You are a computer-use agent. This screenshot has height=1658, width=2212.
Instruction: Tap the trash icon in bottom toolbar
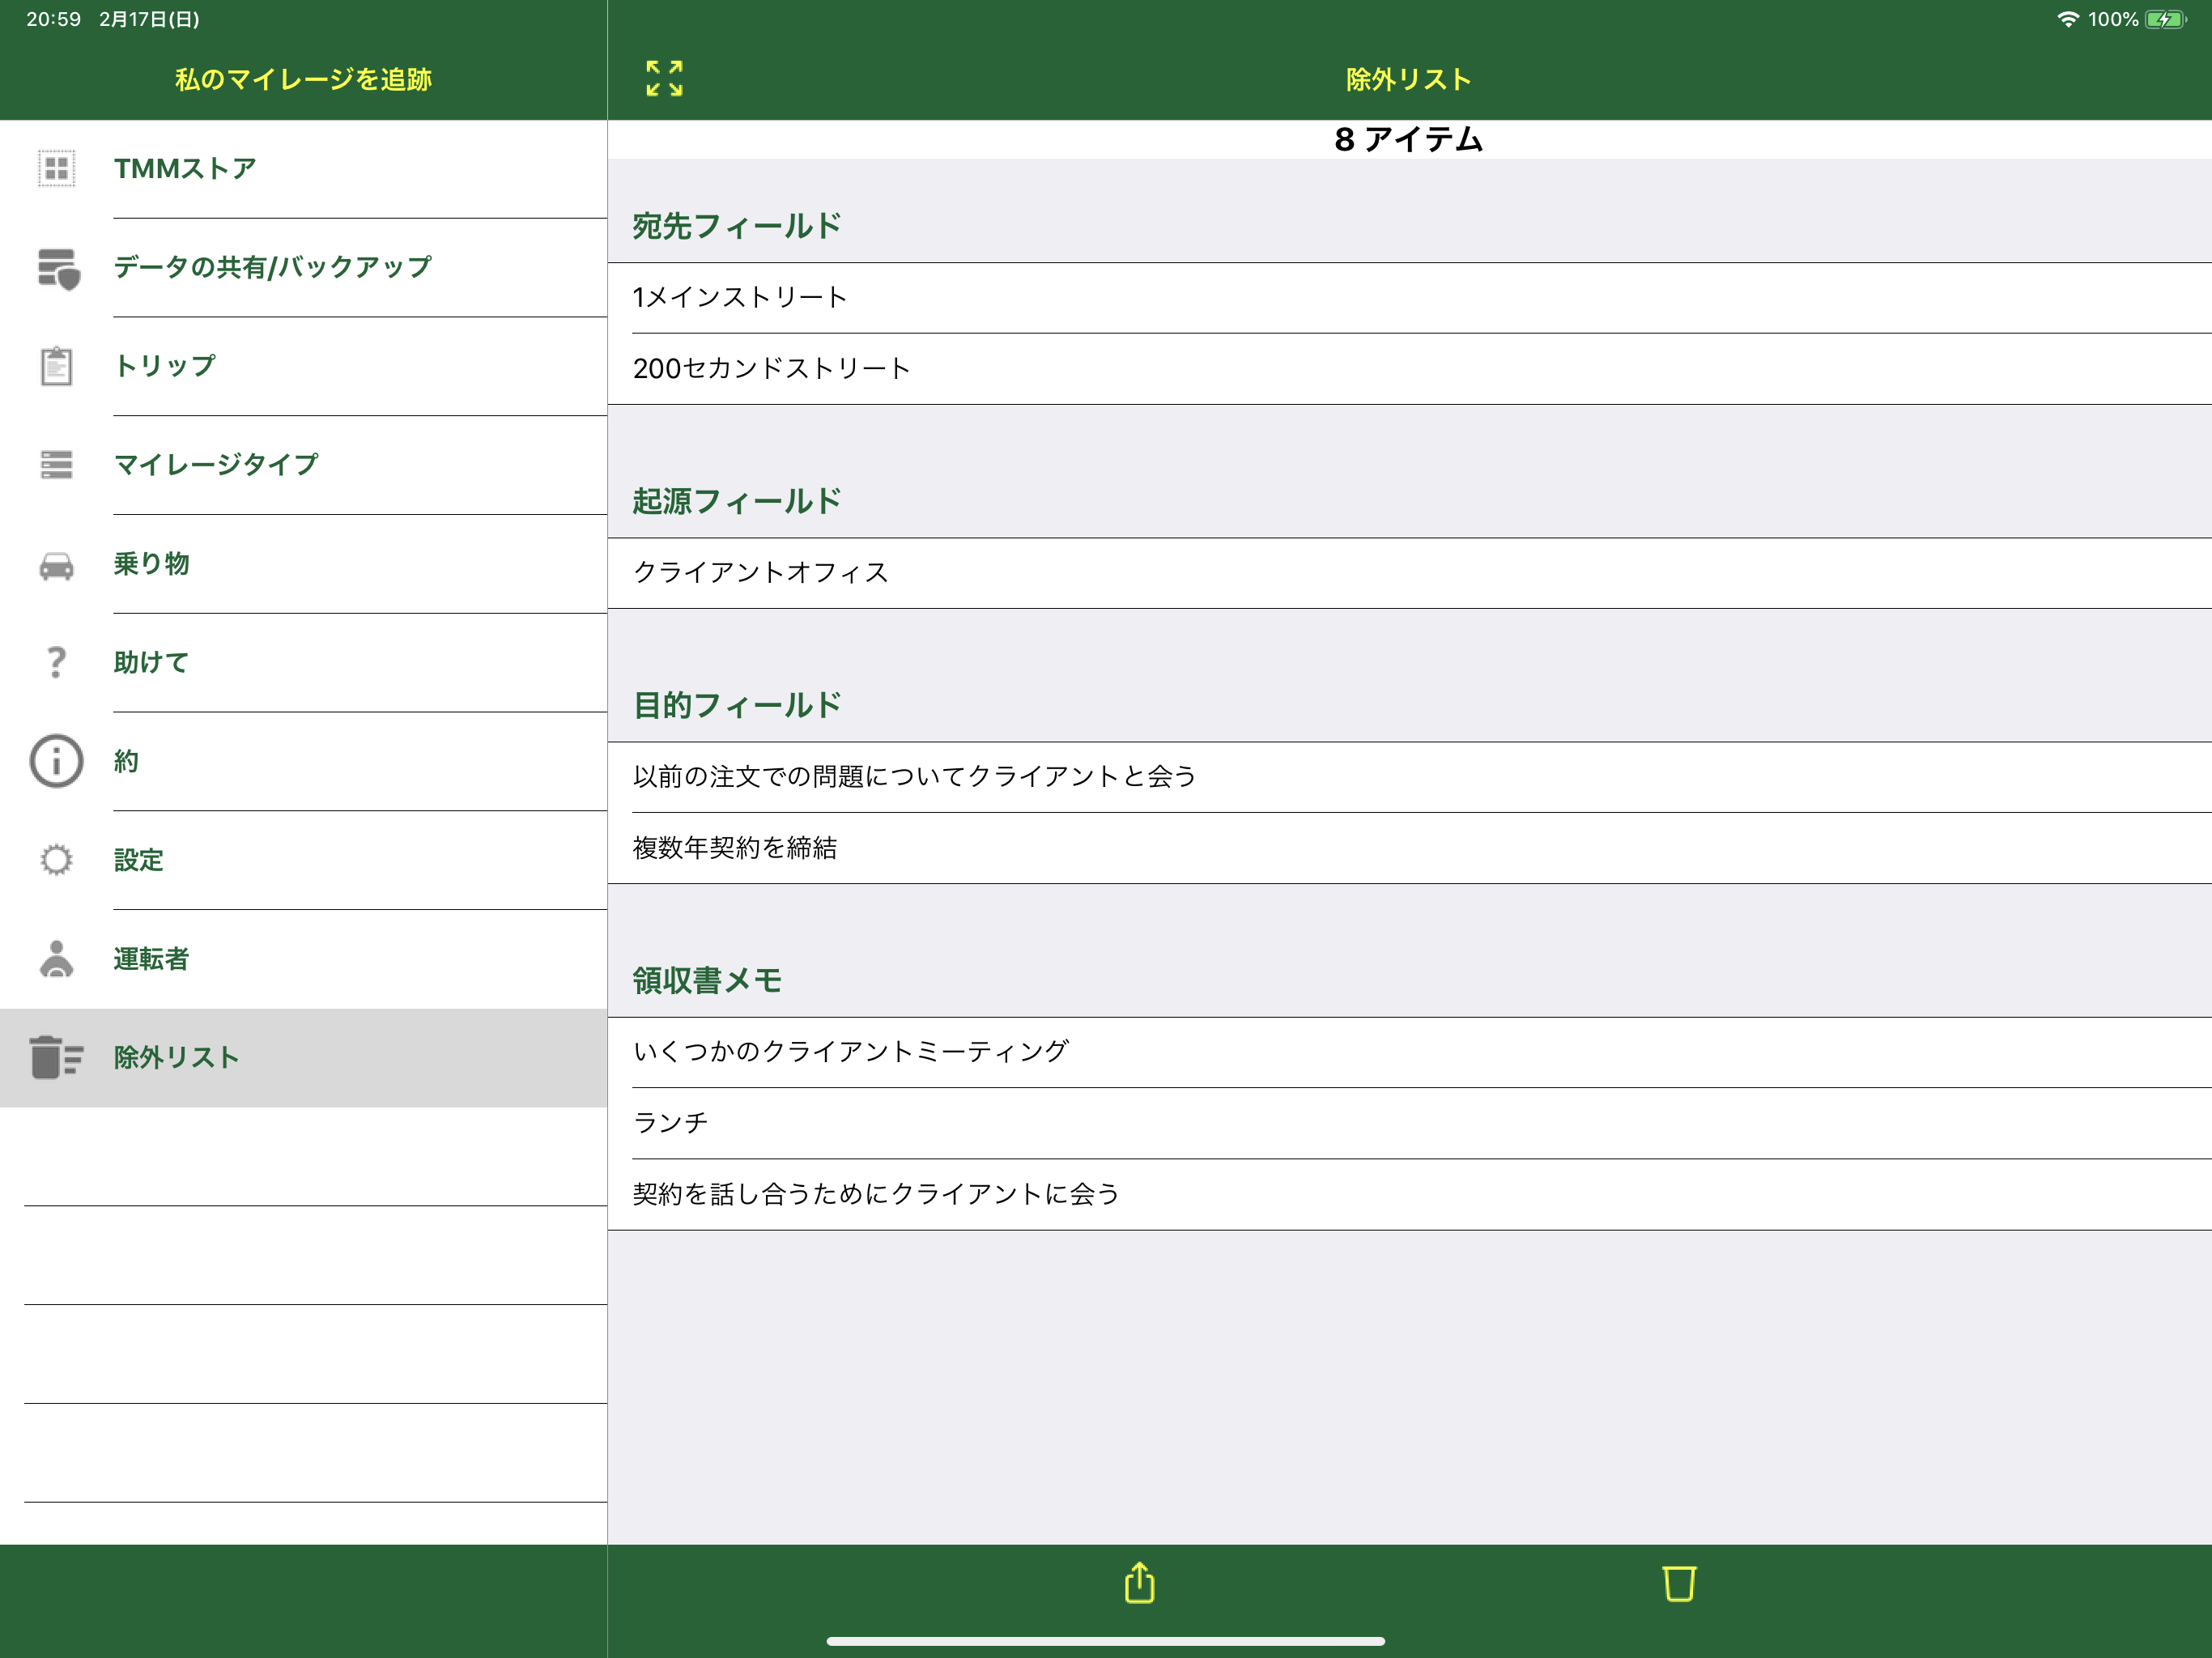click(1678, 1583)
